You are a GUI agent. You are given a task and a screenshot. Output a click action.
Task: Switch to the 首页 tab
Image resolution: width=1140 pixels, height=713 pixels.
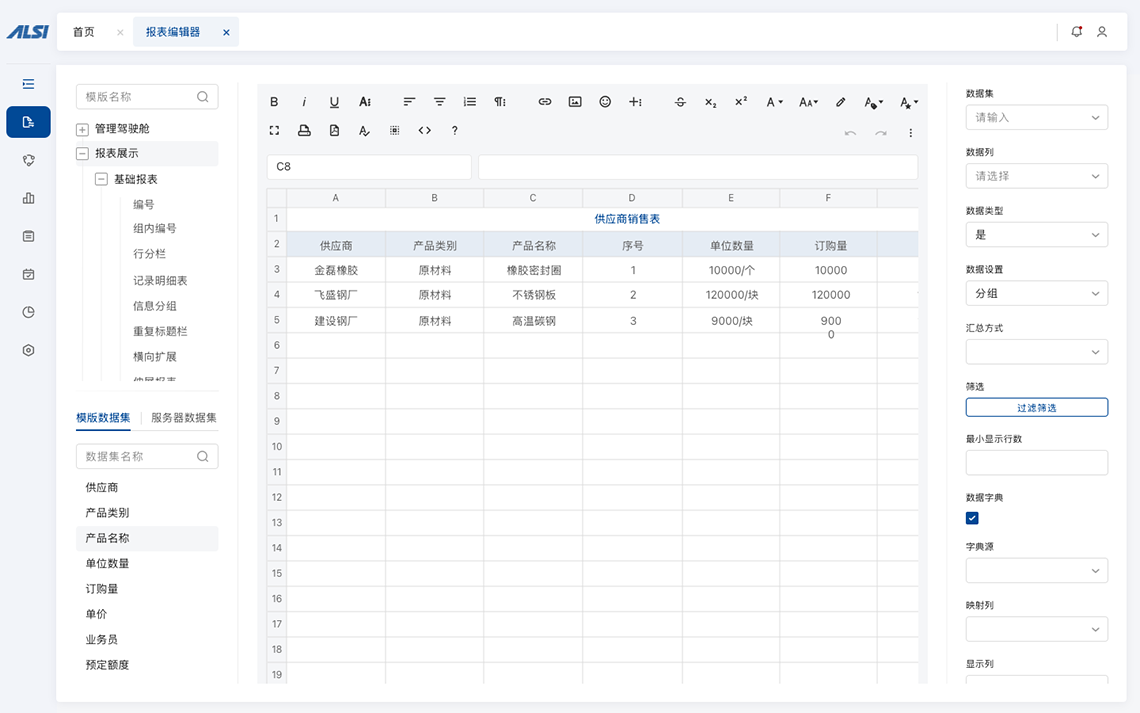coord(84,32)
